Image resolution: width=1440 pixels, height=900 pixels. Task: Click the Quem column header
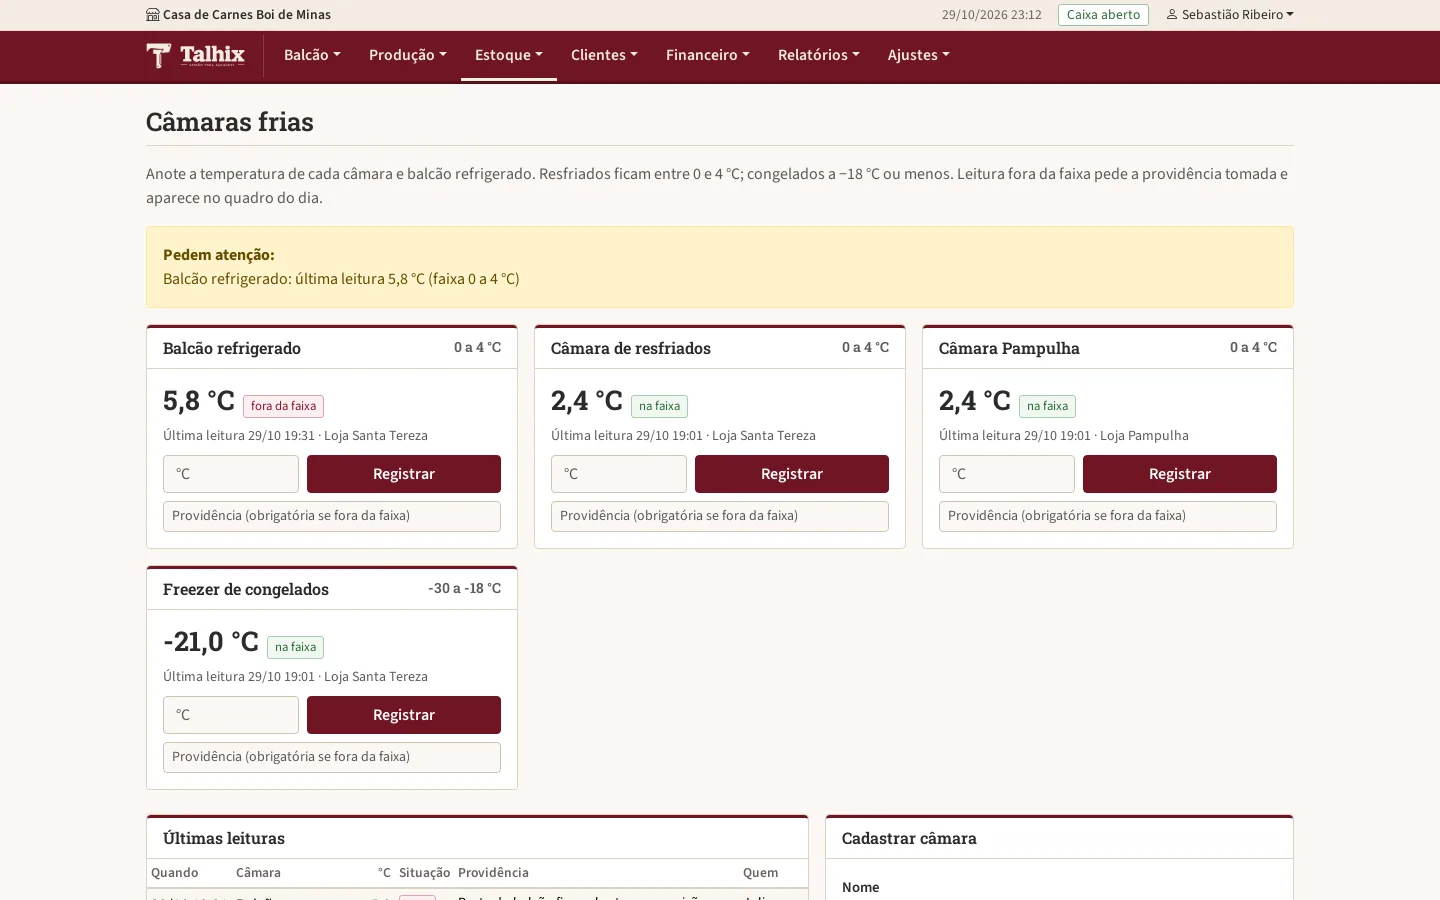[760, 873]
